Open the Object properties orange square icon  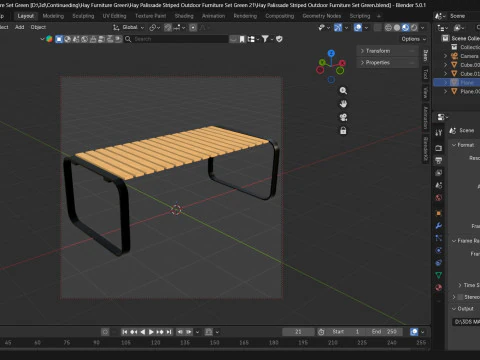point(439,213)
